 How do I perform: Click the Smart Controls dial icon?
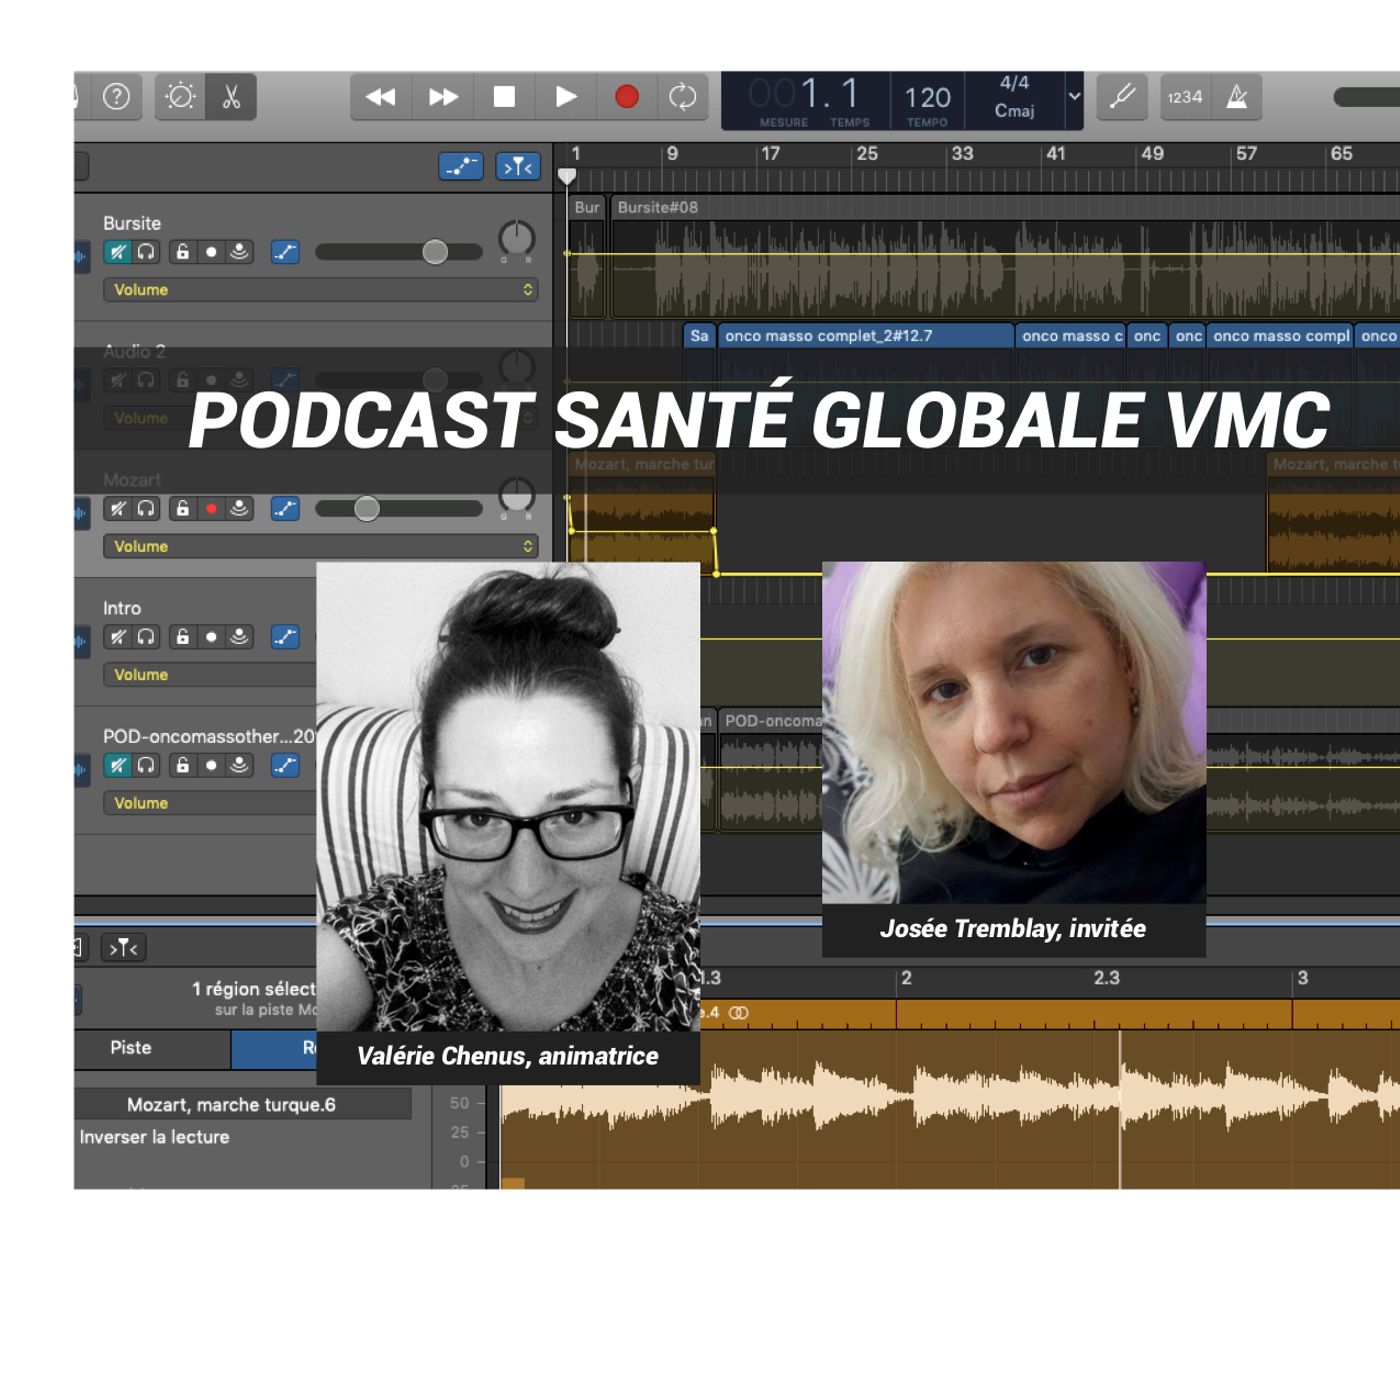(181, 97)
